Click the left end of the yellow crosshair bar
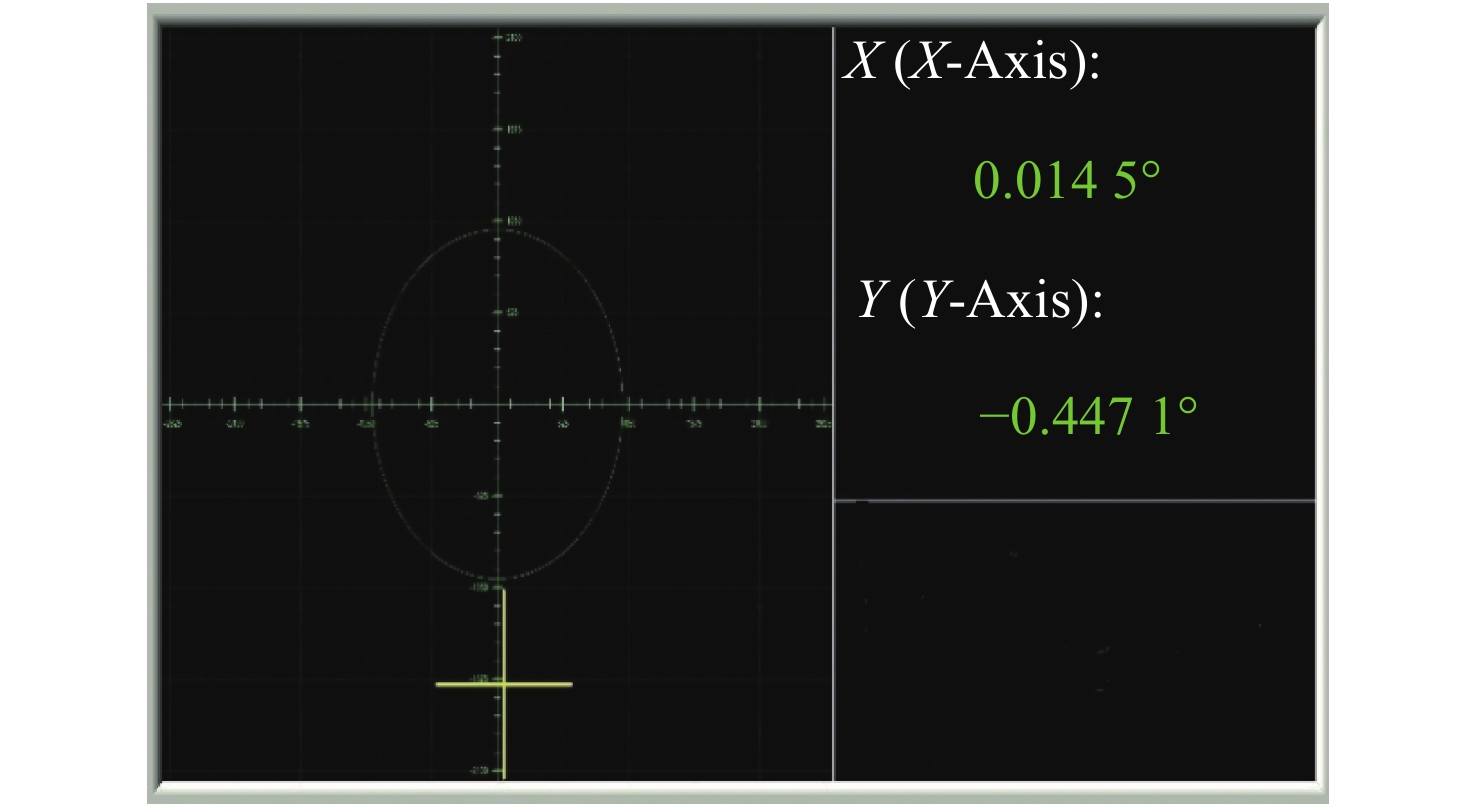Viewport: 1476px width, 807px height. 438,684
